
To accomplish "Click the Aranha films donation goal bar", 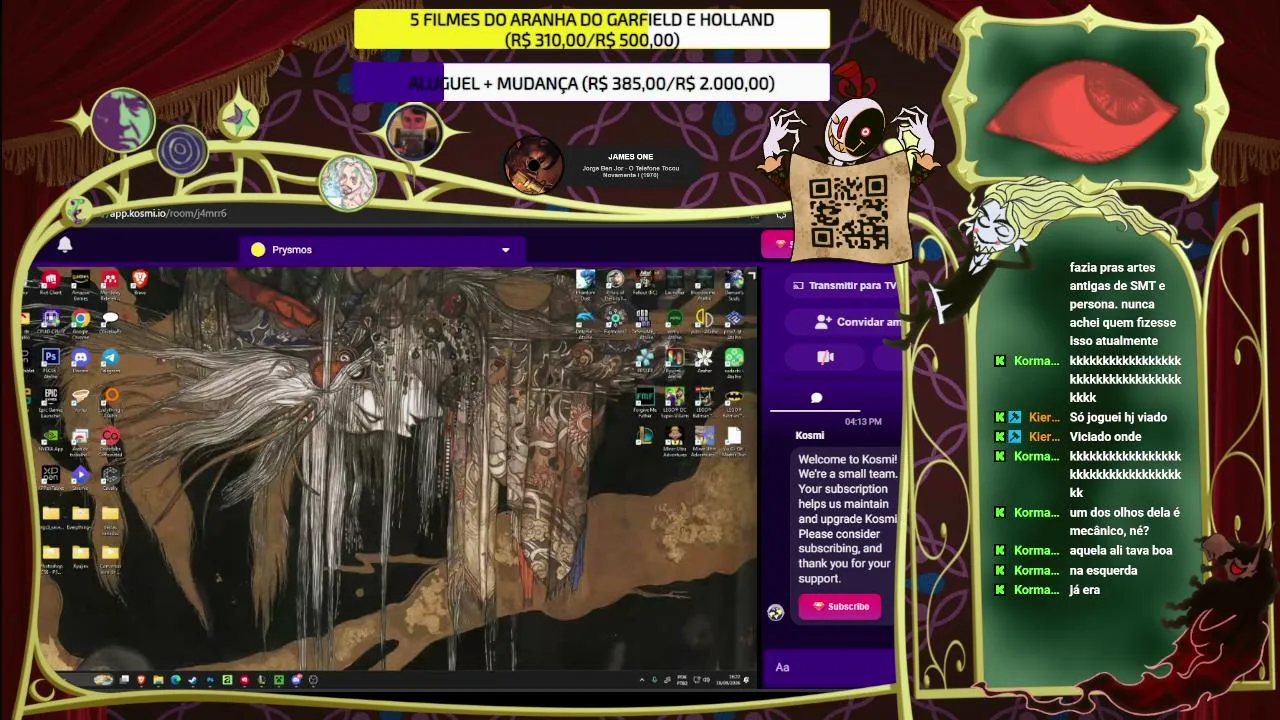I will 591,30.
